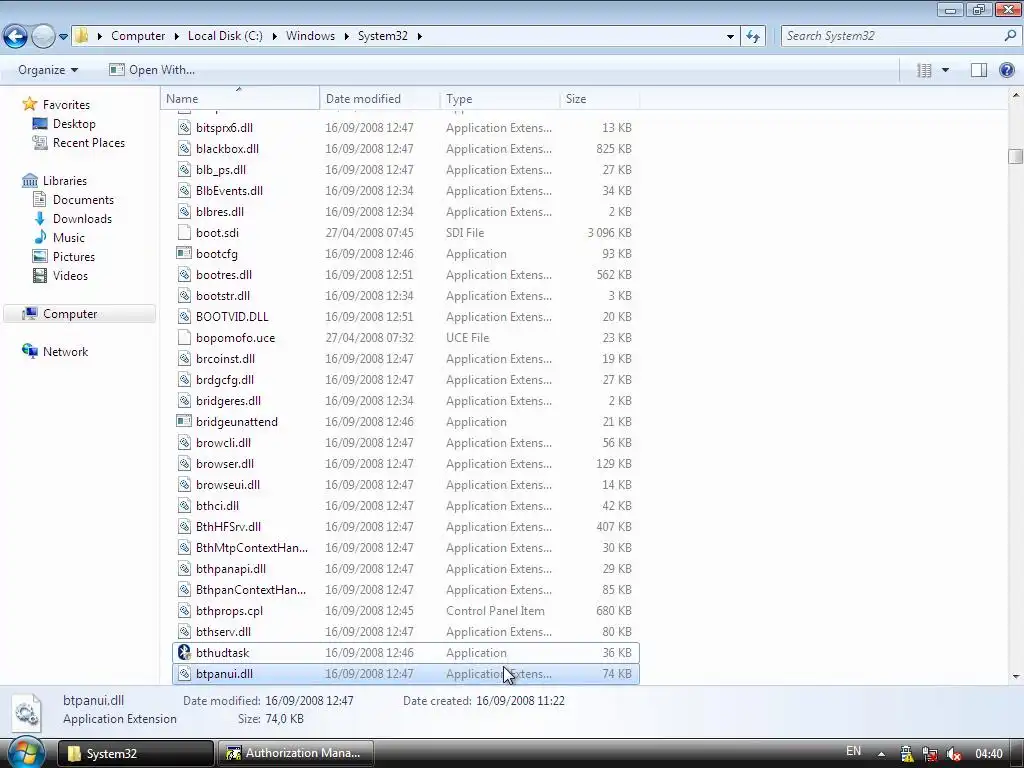This screenshot has height=768, width=1024.
Task: Open the Organize menu
Action: 48,70
